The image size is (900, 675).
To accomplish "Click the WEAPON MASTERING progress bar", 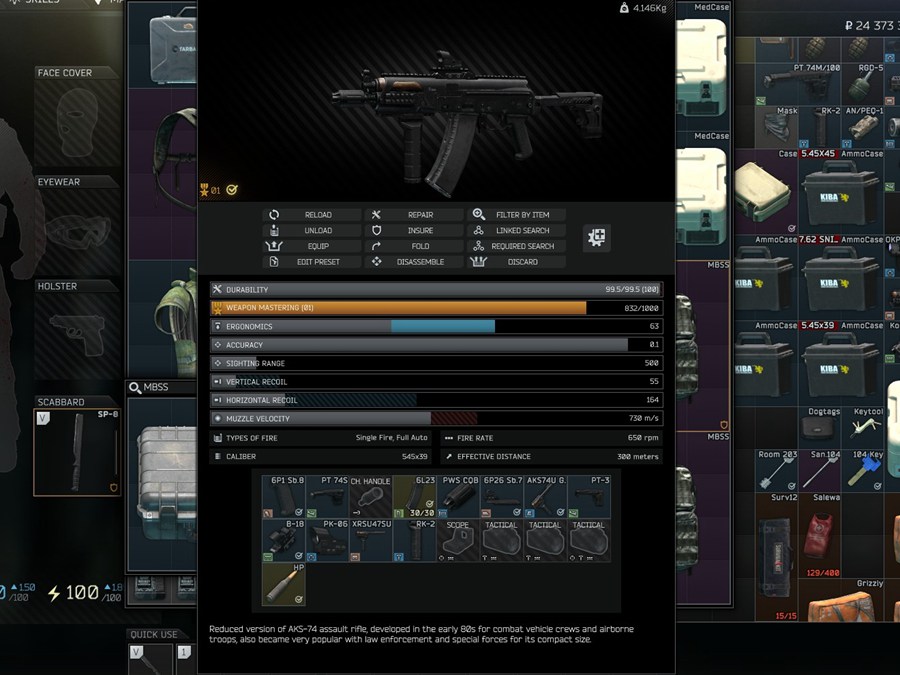I will pyautogui.click(x=437, y=308).
